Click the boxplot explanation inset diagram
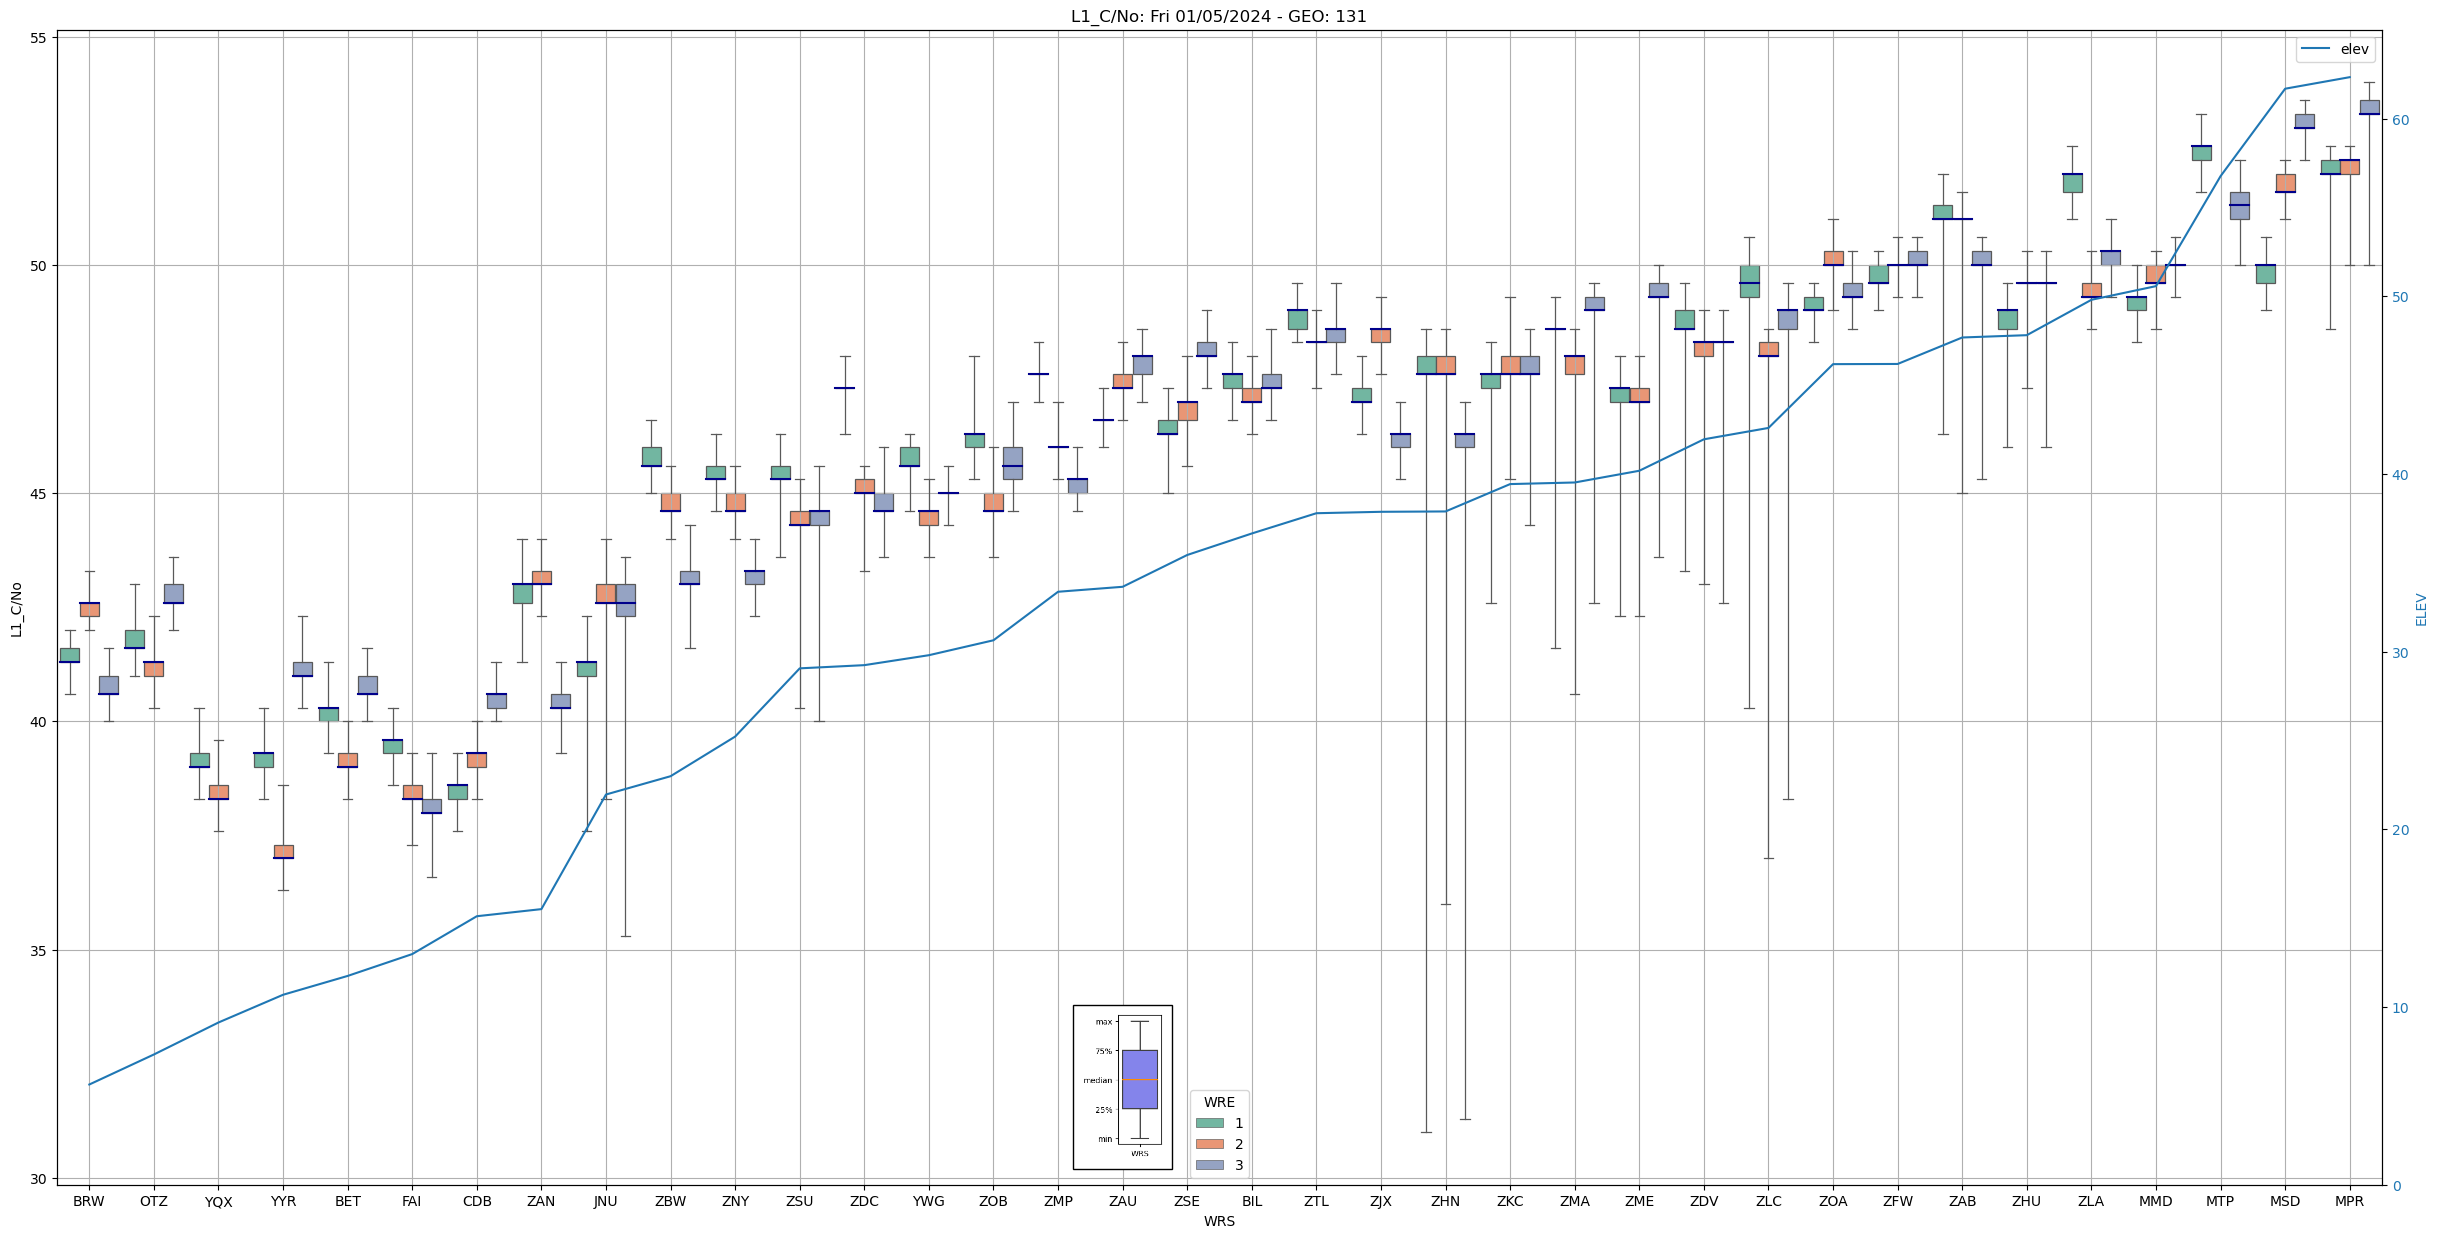 [x=1122, y=1087]
